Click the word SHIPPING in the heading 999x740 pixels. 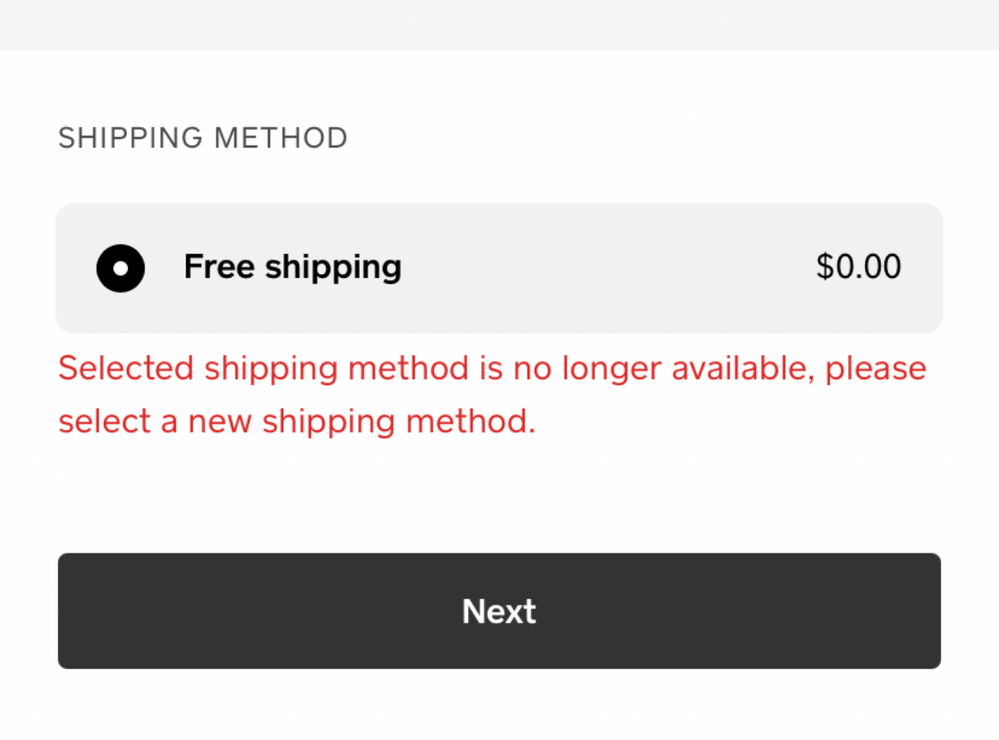click(130, 138)
